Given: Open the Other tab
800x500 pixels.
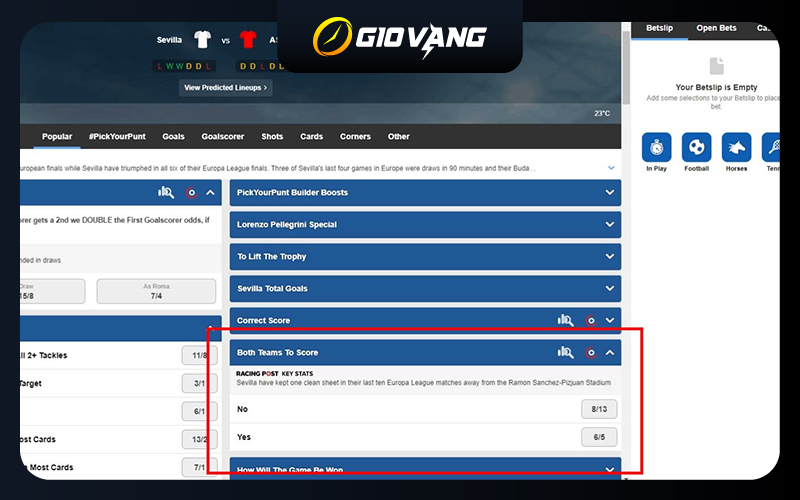Looking at the screenshot, I should [398, 137].
